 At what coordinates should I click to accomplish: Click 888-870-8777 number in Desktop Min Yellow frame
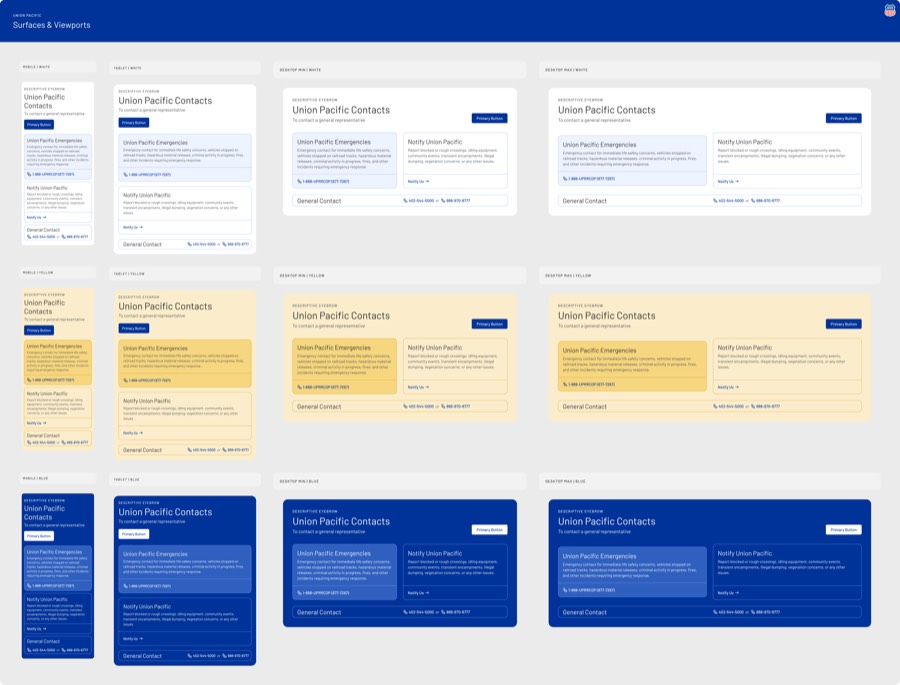coord(458,407)
